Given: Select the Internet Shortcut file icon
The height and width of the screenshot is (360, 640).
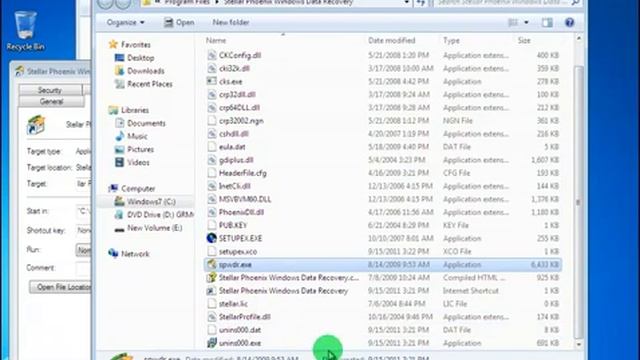Looking at the screenshot, I should click(211, 290).
